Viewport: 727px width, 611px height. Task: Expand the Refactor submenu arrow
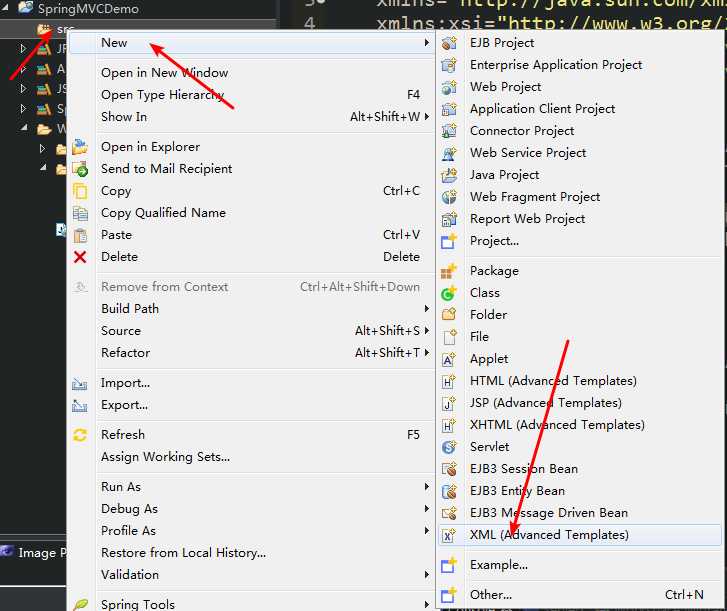[x=426, y=353]
